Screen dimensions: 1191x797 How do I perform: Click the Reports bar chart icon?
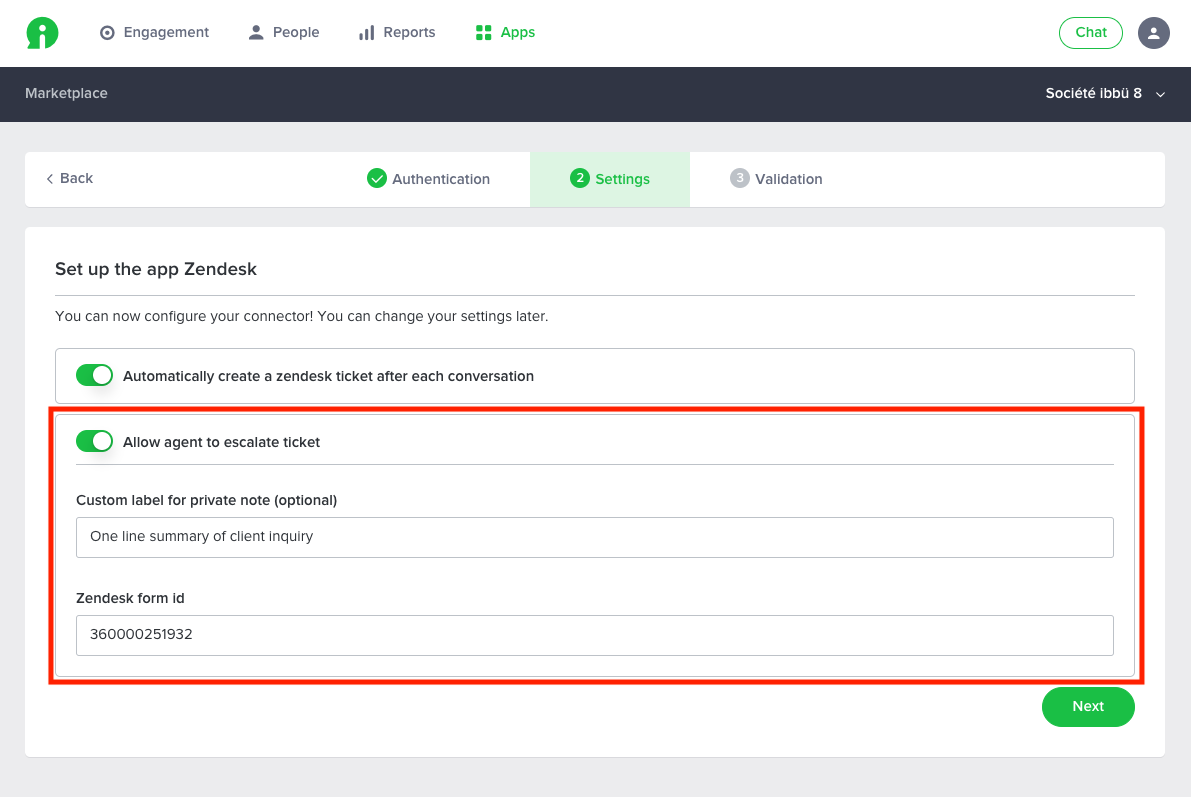tap(367, 33)
